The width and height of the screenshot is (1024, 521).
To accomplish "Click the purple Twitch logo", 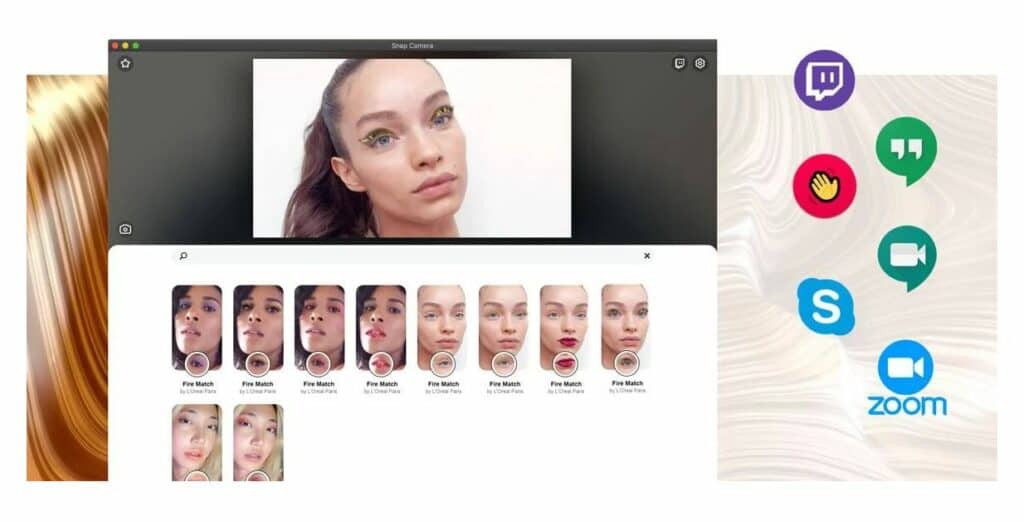I will tap(824, 80).
